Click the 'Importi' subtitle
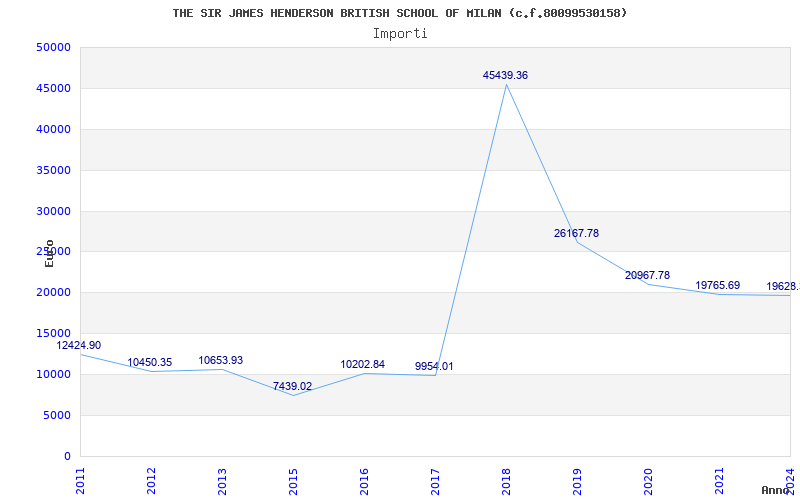The width and height of the screenshot is (800, 500). pos(400,34)
